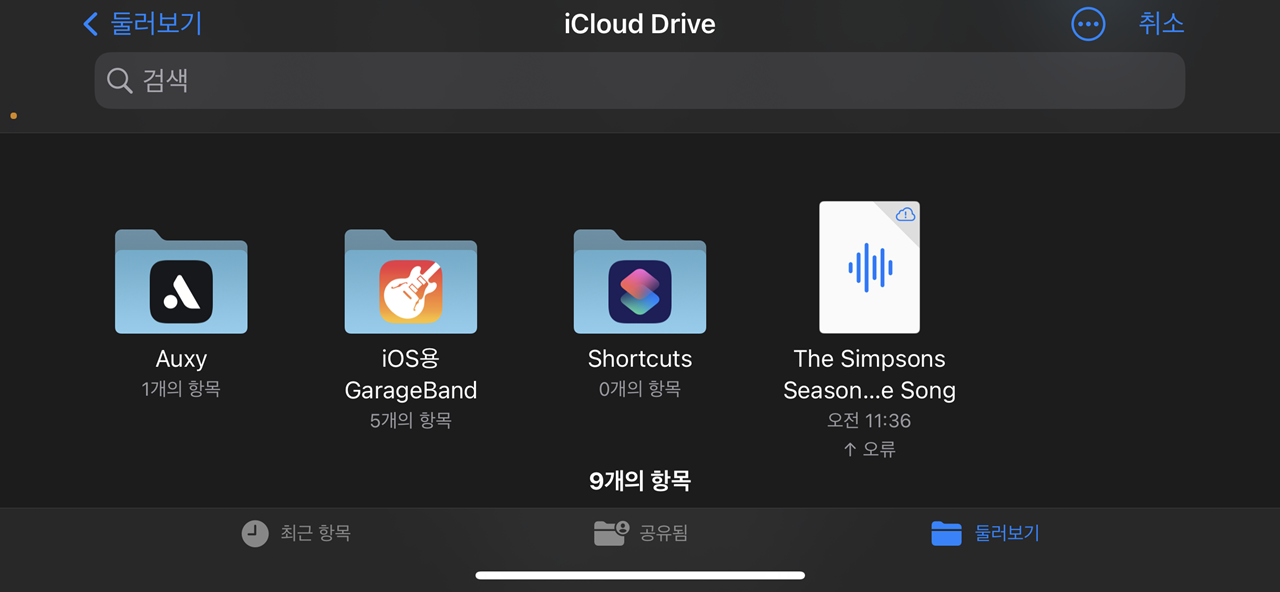Click The Simpsons Season...e Song file name
The width and height of the screenshot is (1280, 592).
[869, 375]
